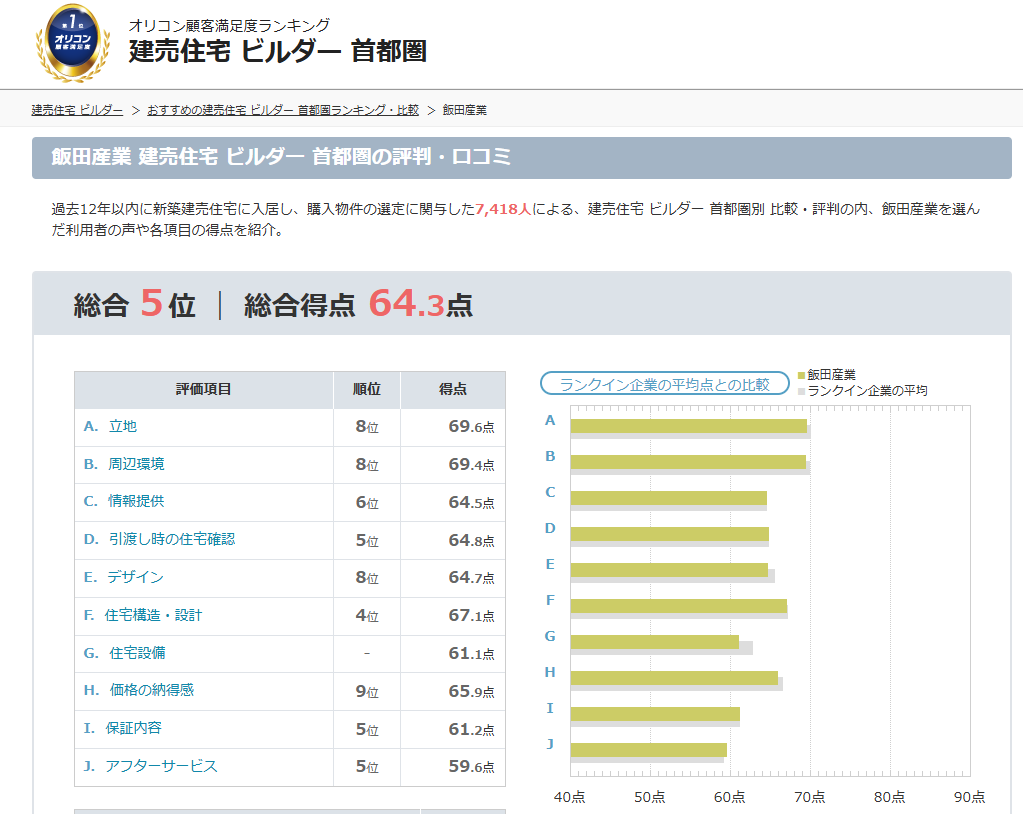Click the 飯田産業 legend color swatch
This screenshot has height=814, width=1023.
click(801, 376)
